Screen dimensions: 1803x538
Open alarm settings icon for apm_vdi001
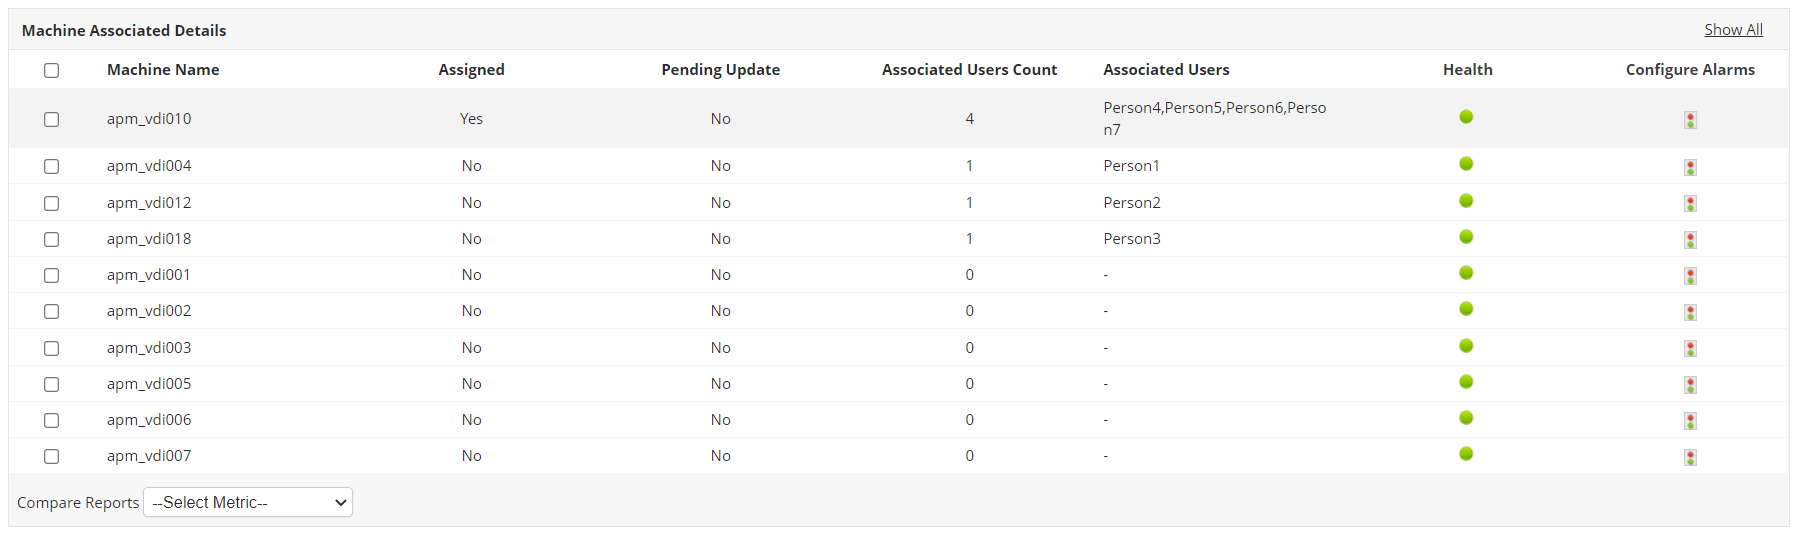pyautogui.click(x=1690, y=276)
